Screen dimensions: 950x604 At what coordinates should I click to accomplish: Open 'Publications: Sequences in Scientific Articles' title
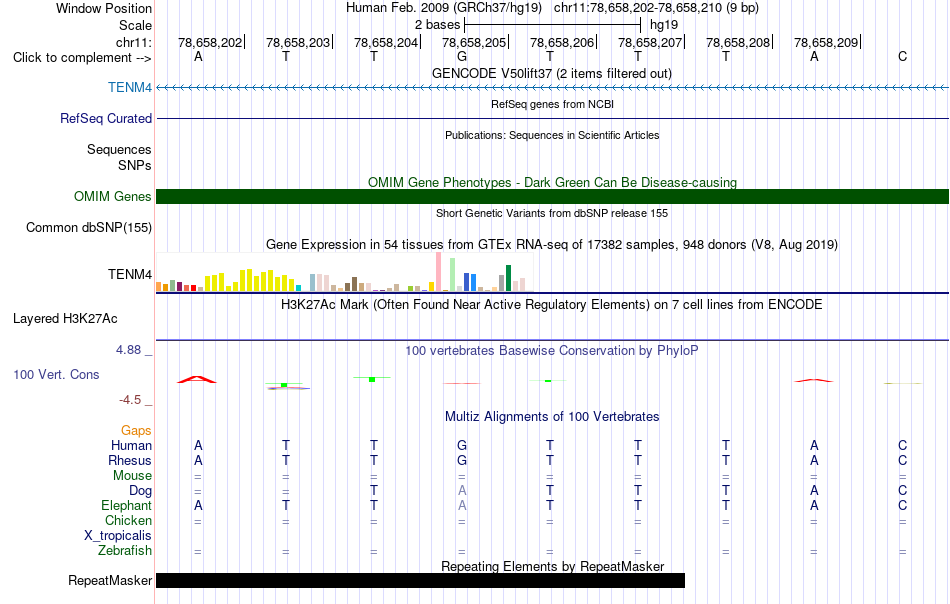(x=552, y=135)
